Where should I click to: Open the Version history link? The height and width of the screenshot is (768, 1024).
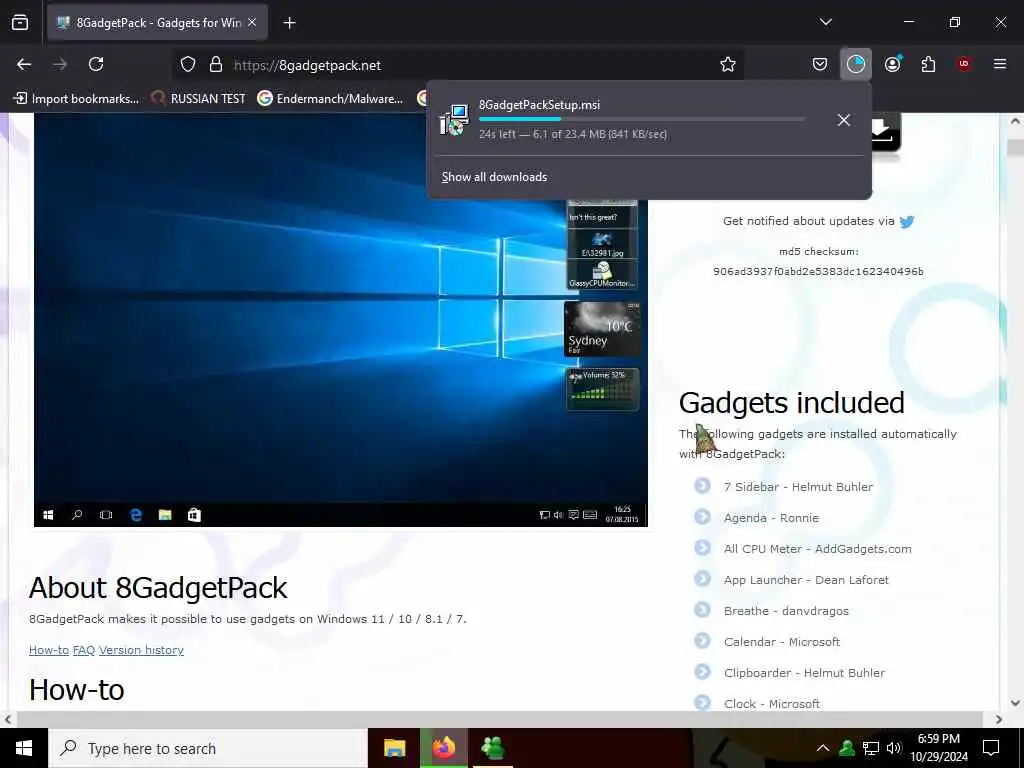[141, 650]
